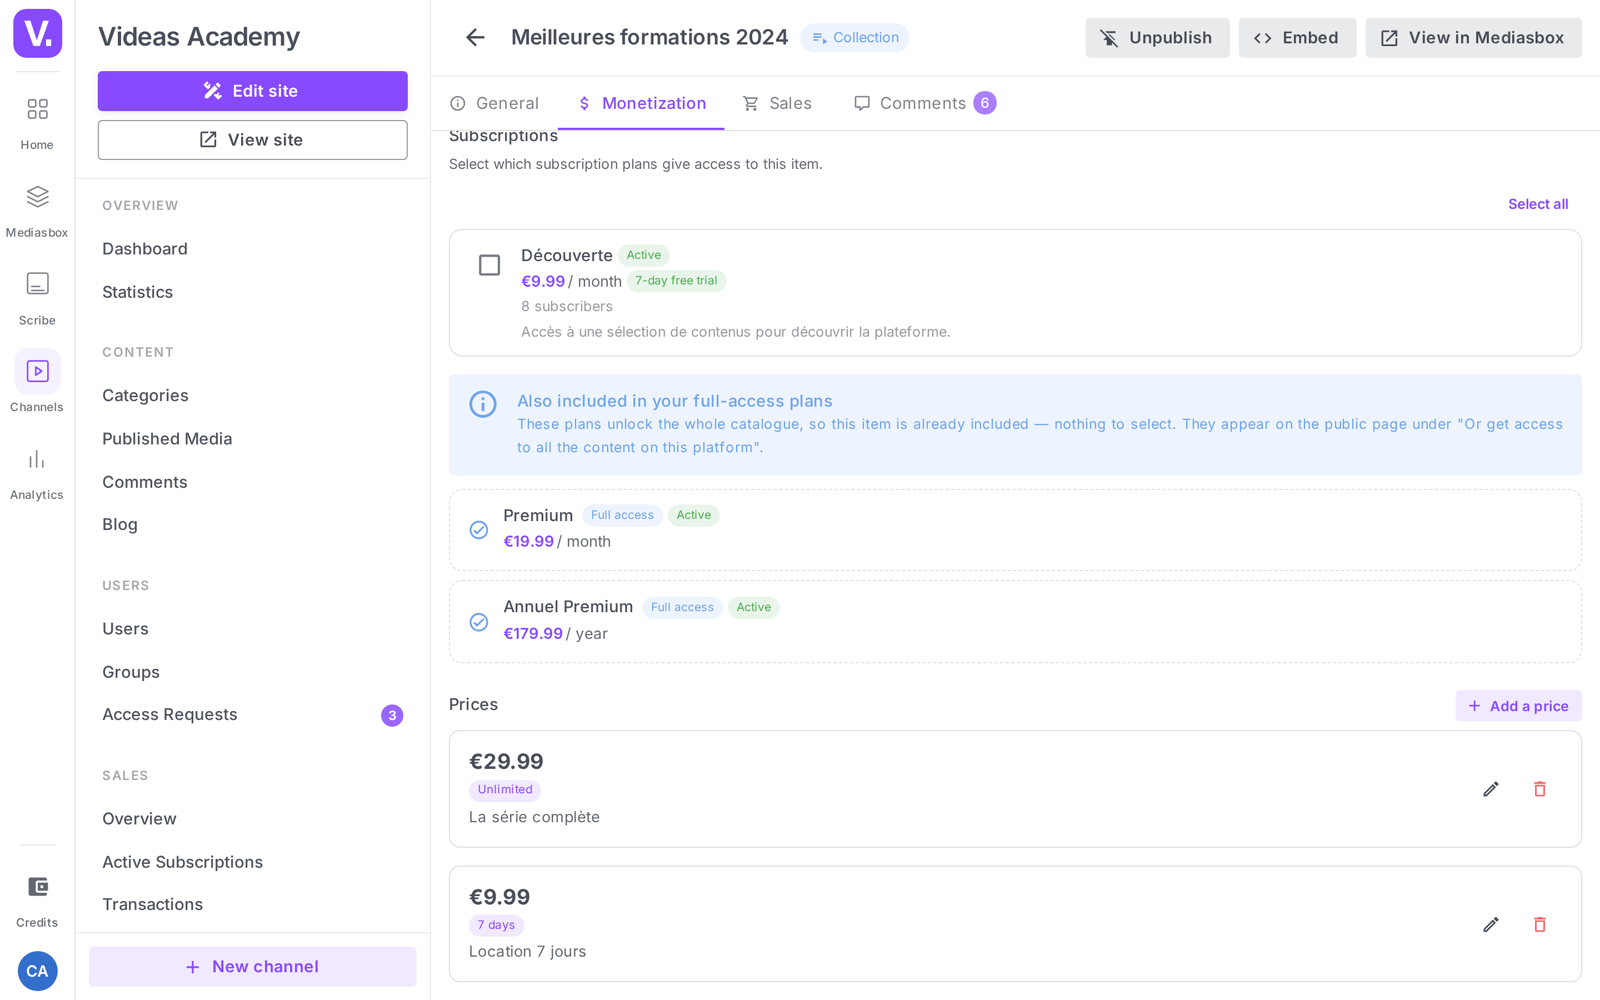Click Add a price
The width and height of the screenshot is (1600, 1000).
tap(1518, 706)
